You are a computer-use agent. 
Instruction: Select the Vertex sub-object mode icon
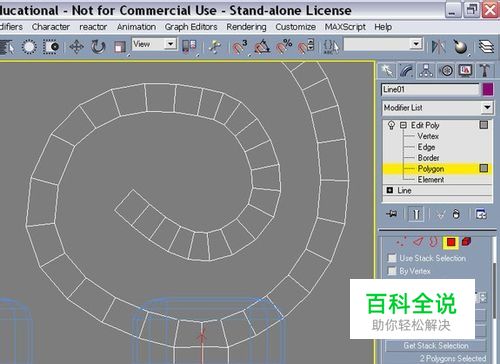point(402,242)
